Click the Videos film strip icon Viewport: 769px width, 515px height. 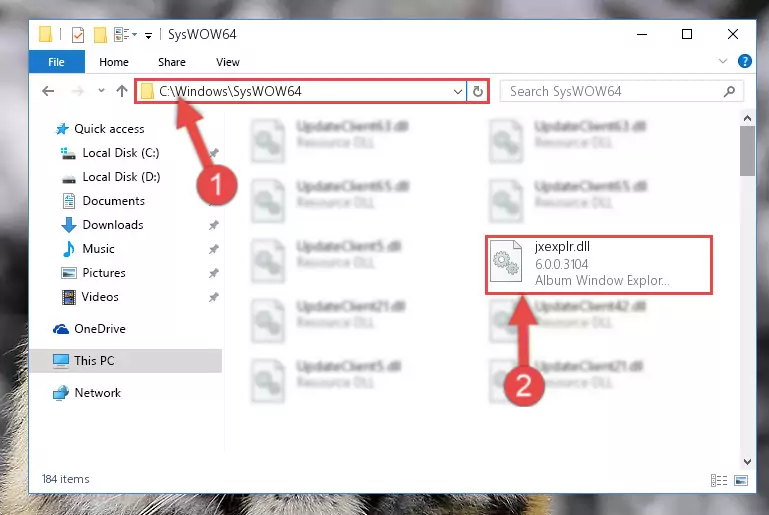[69, 297]
